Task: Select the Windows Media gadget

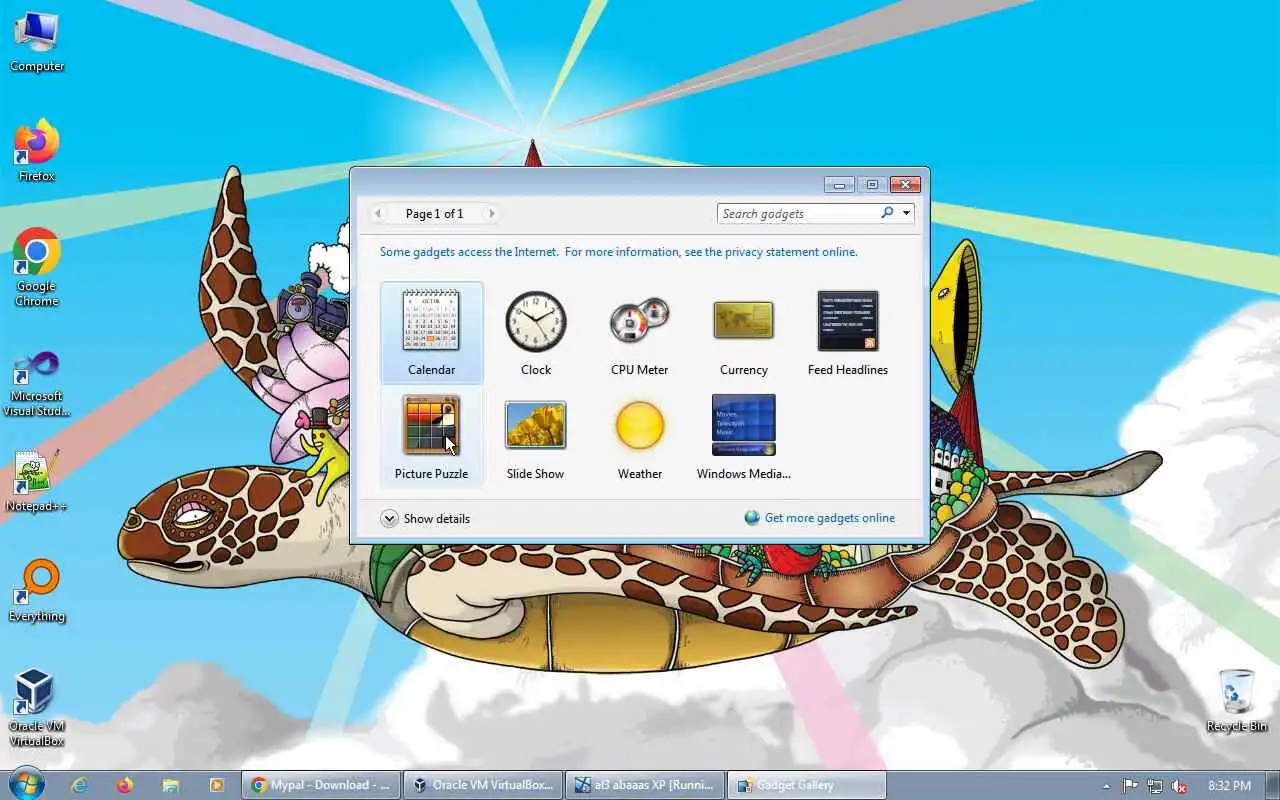Action: (743, 437)
